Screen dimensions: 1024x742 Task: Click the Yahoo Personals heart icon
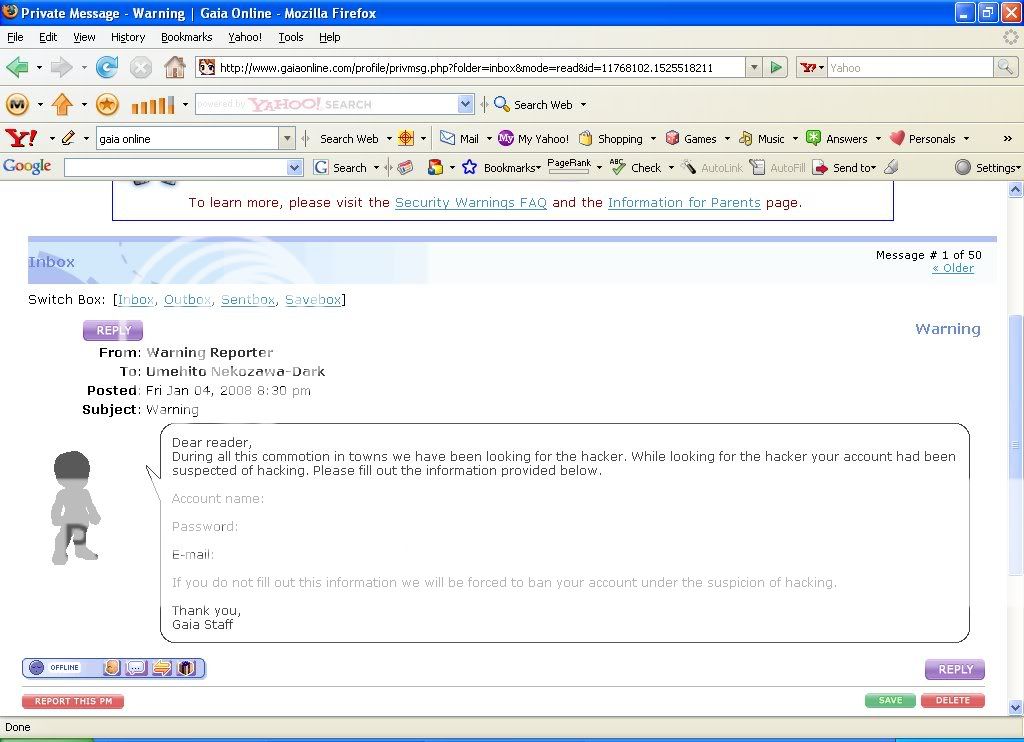[897, 139]
